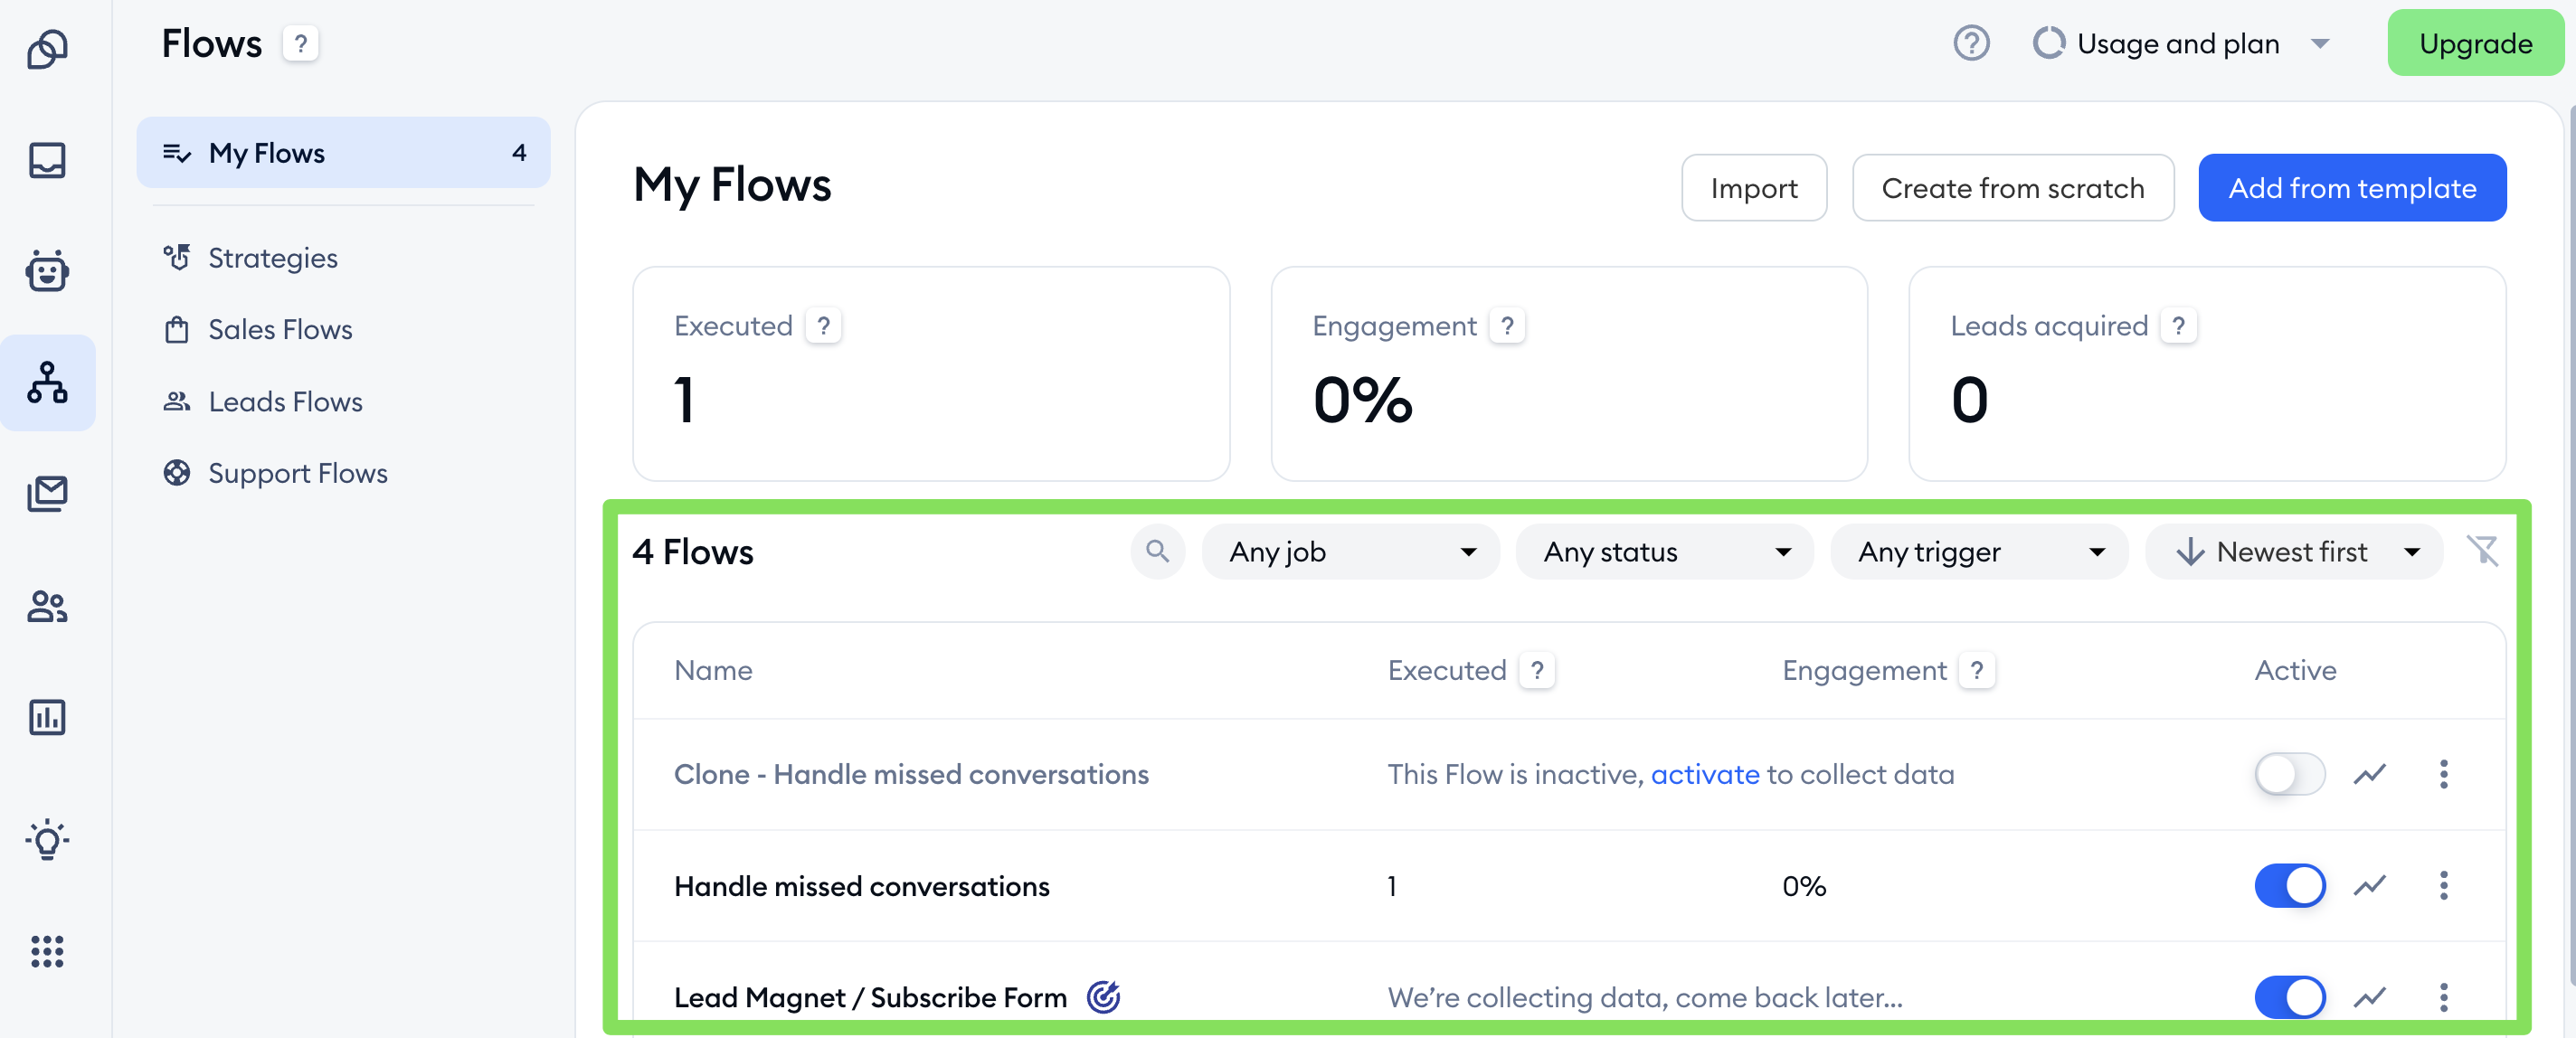Screen dimensions: 2576x1038
Task: Open more options for Clone flow
Action: click(2443, 774)
